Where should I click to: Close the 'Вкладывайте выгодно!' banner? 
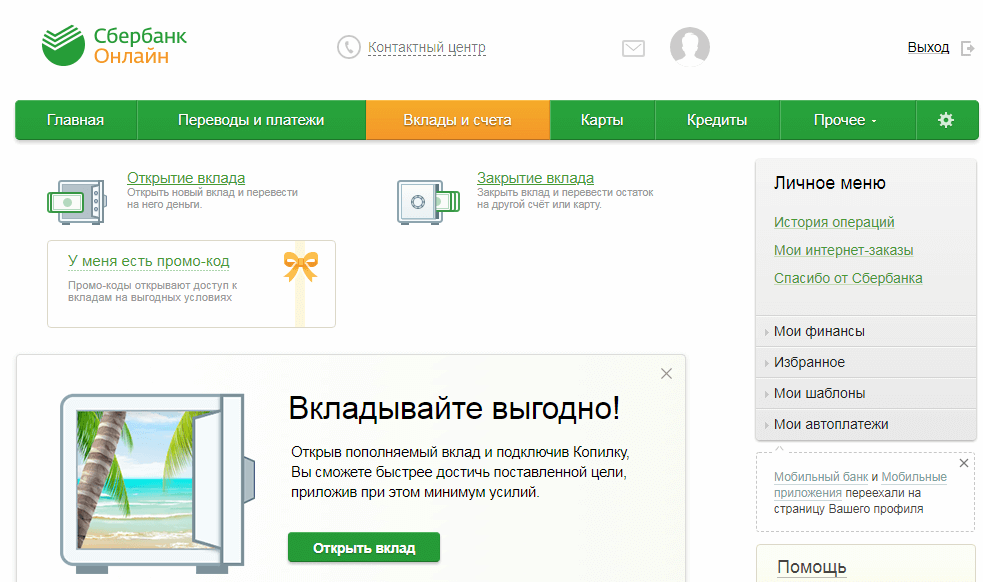667,374
